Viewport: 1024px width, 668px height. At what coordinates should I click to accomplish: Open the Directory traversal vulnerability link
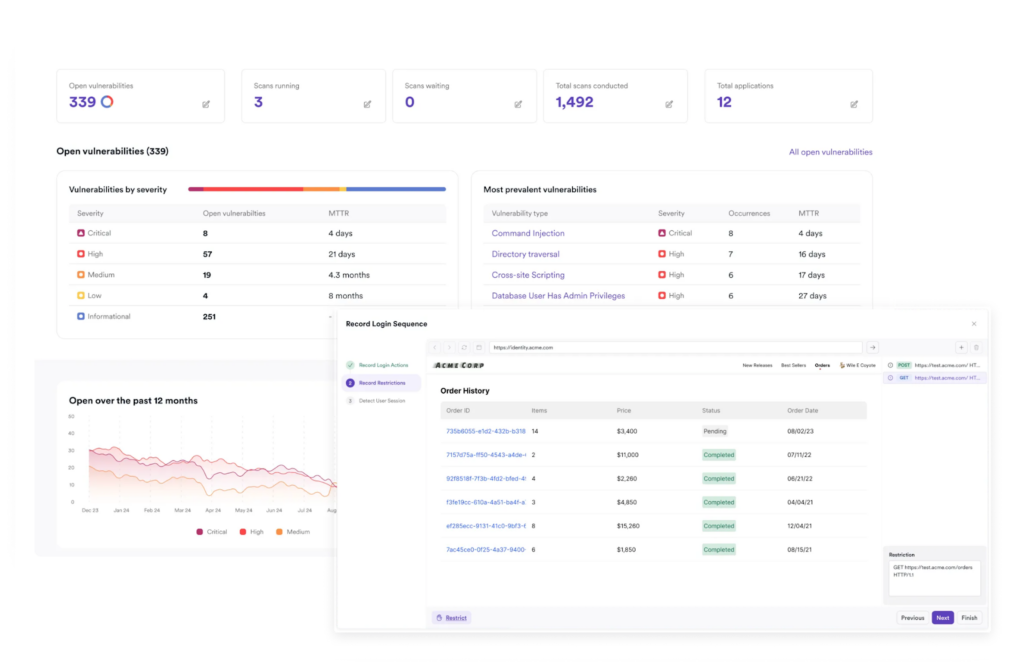[525, 254]
